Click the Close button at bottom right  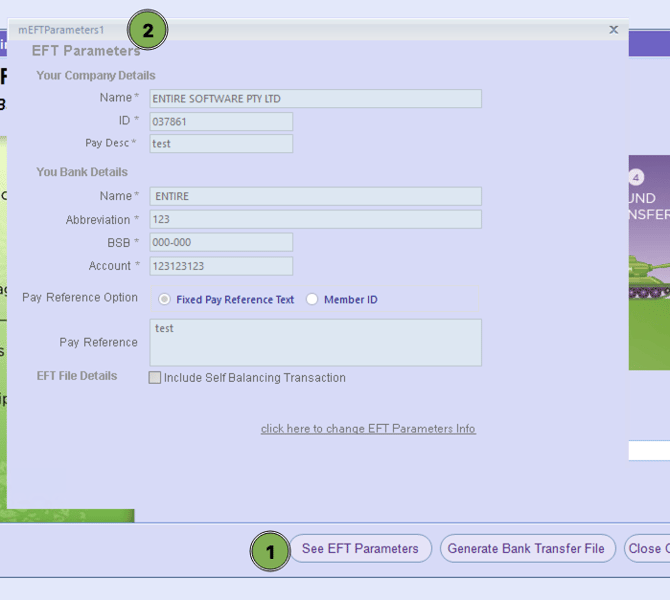tap(646, 549)
